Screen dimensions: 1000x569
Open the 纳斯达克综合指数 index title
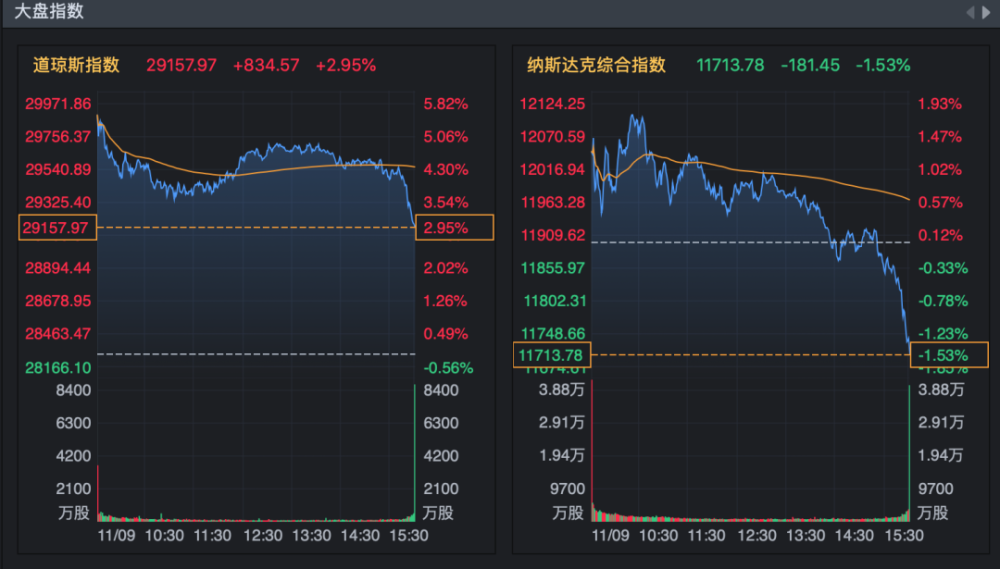pyautogui.click(x=597, y=65)
